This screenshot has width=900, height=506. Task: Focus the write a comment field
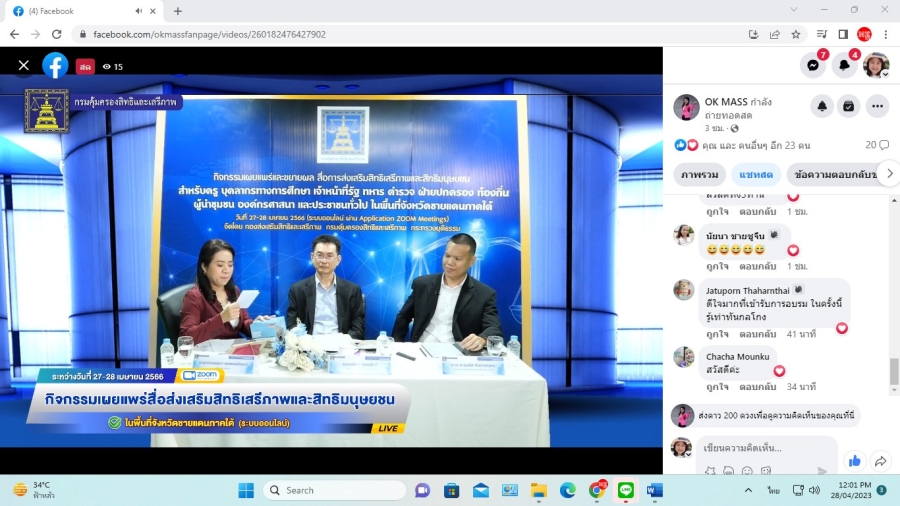(766, 447)
